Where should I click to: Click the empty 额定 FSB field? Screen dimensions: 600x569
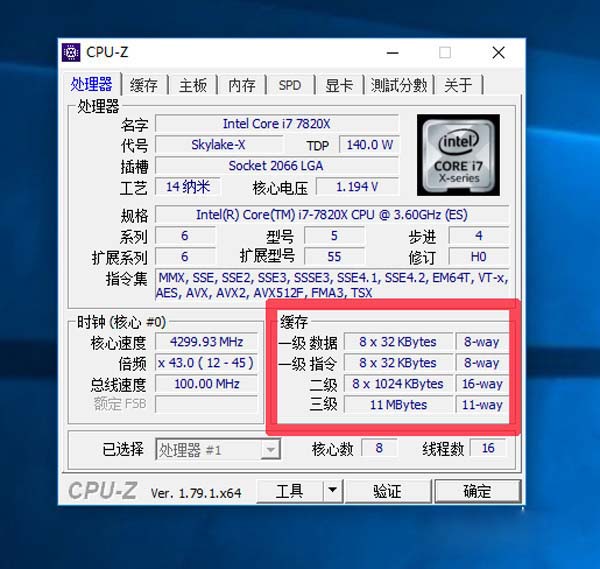[207, 404]
